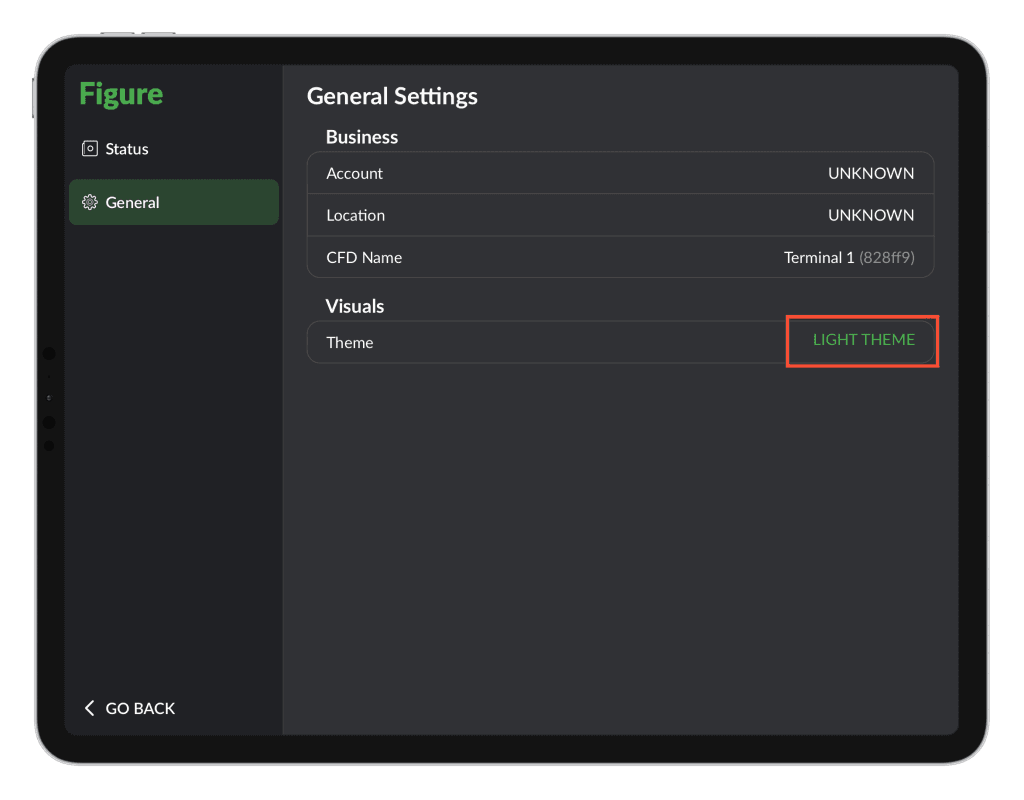Click the back chevron arrow icon

(89, 708)
